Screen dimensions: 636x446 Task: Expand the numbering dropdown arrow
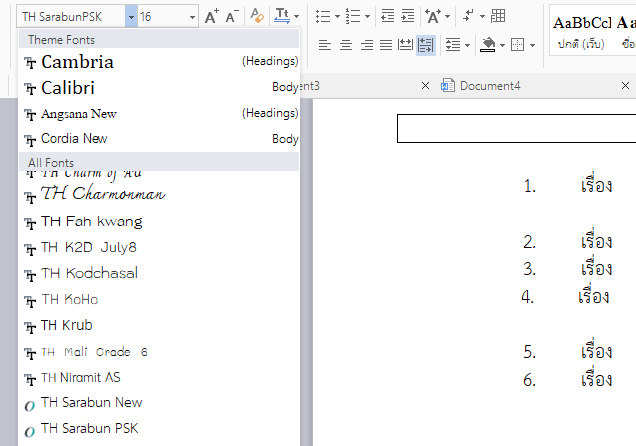tap(367, 17)
